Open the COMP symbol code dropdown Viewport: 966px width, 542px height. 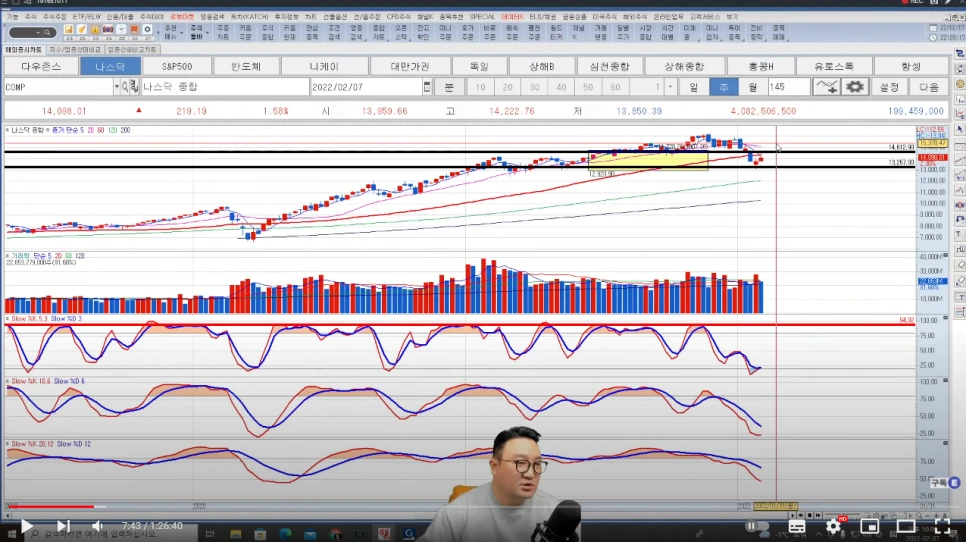click(116, 87)
